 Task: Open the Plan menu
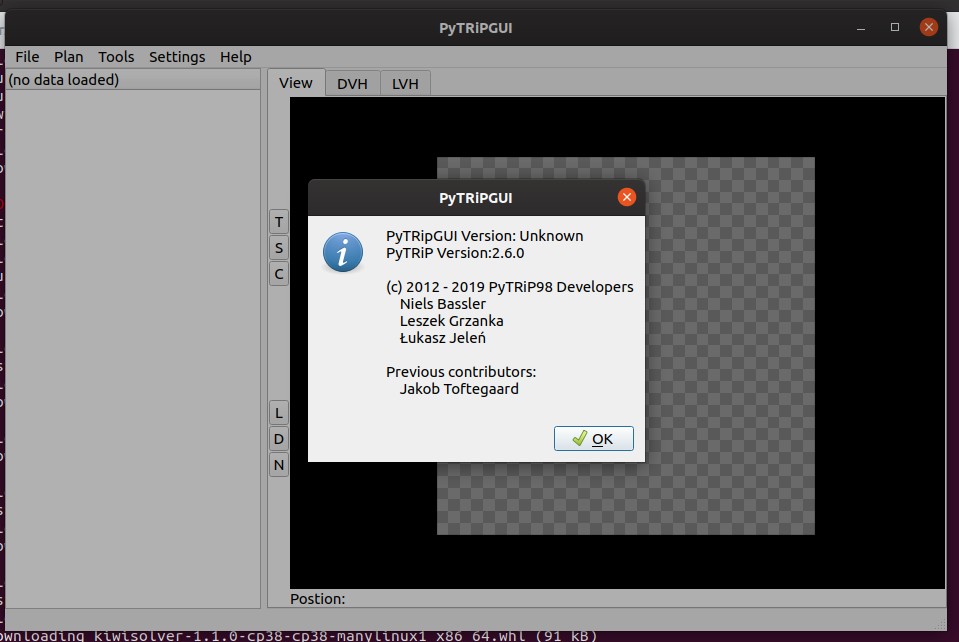coord(68,57)
